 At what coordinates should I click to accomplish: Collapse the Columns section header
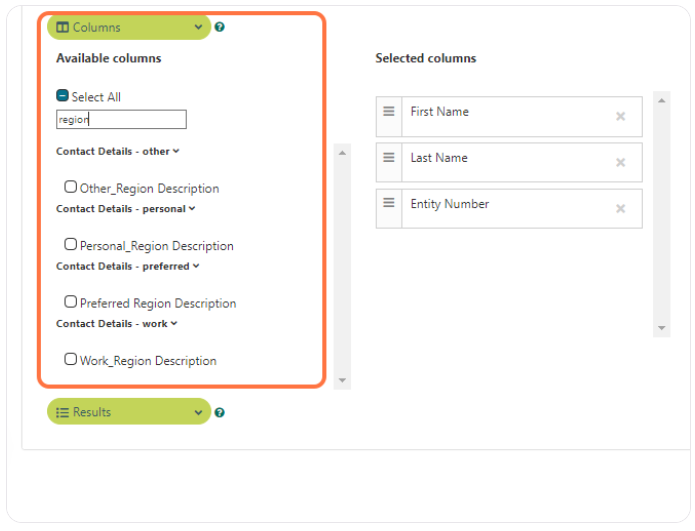coord(129,27)
